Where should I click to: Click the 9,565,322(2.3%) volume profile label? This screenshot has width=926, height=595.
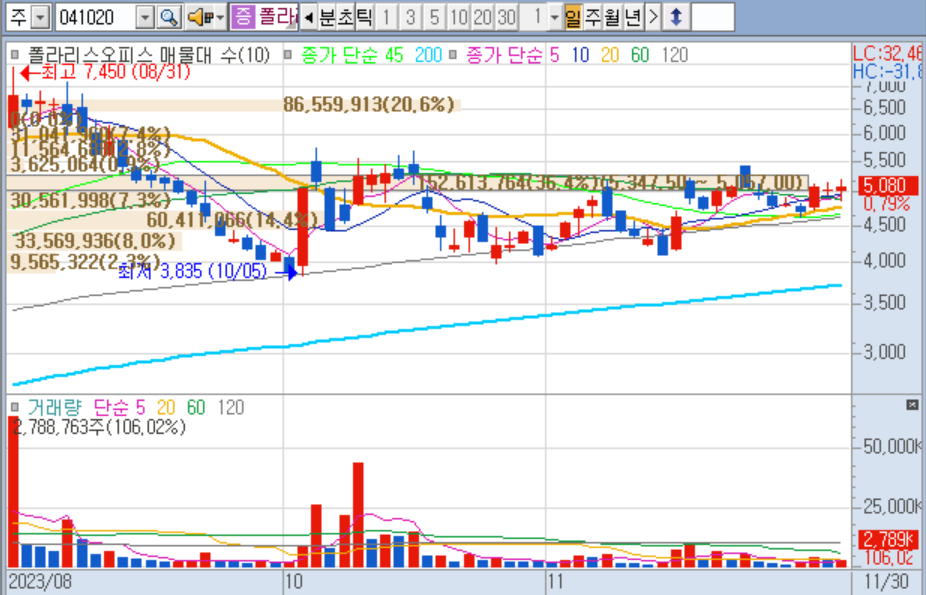(x=86, y=262)
